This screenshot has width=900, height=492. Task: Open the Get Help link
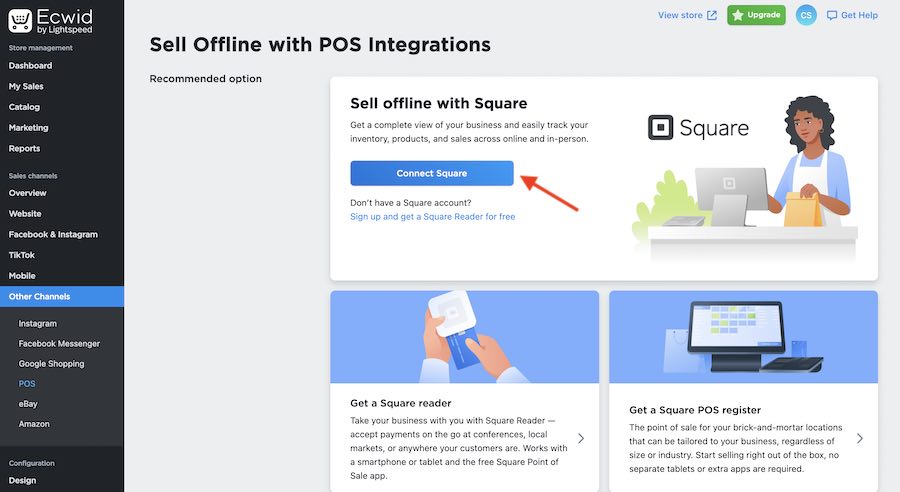point(852,16)
